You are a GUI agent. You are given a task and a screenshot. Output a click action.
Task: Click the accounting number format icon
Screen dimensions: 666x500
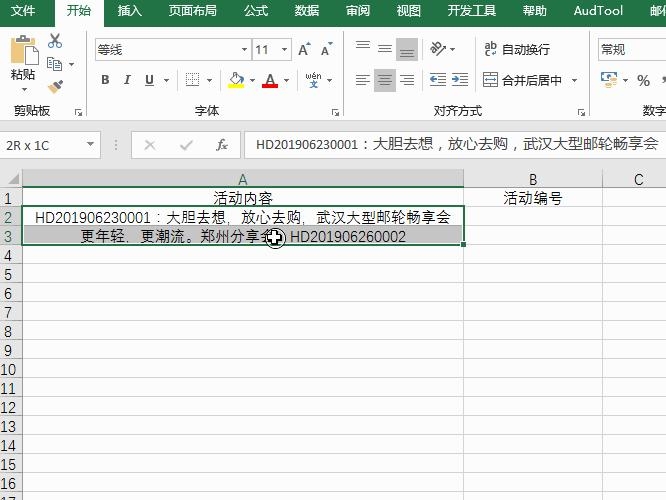609,80
